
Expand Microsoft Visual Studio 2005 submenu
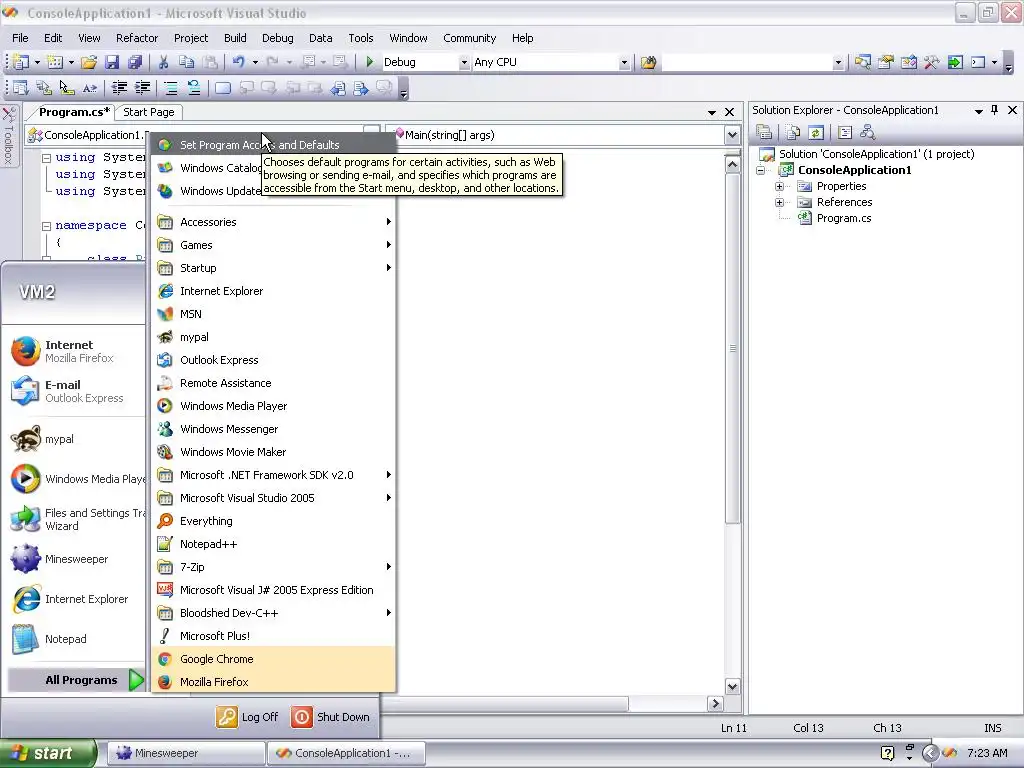click(274, 498)
